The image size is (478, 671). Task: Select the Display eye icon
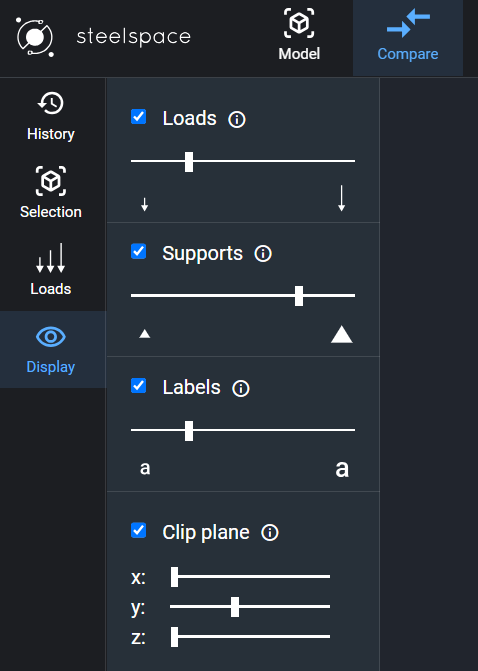51,337
